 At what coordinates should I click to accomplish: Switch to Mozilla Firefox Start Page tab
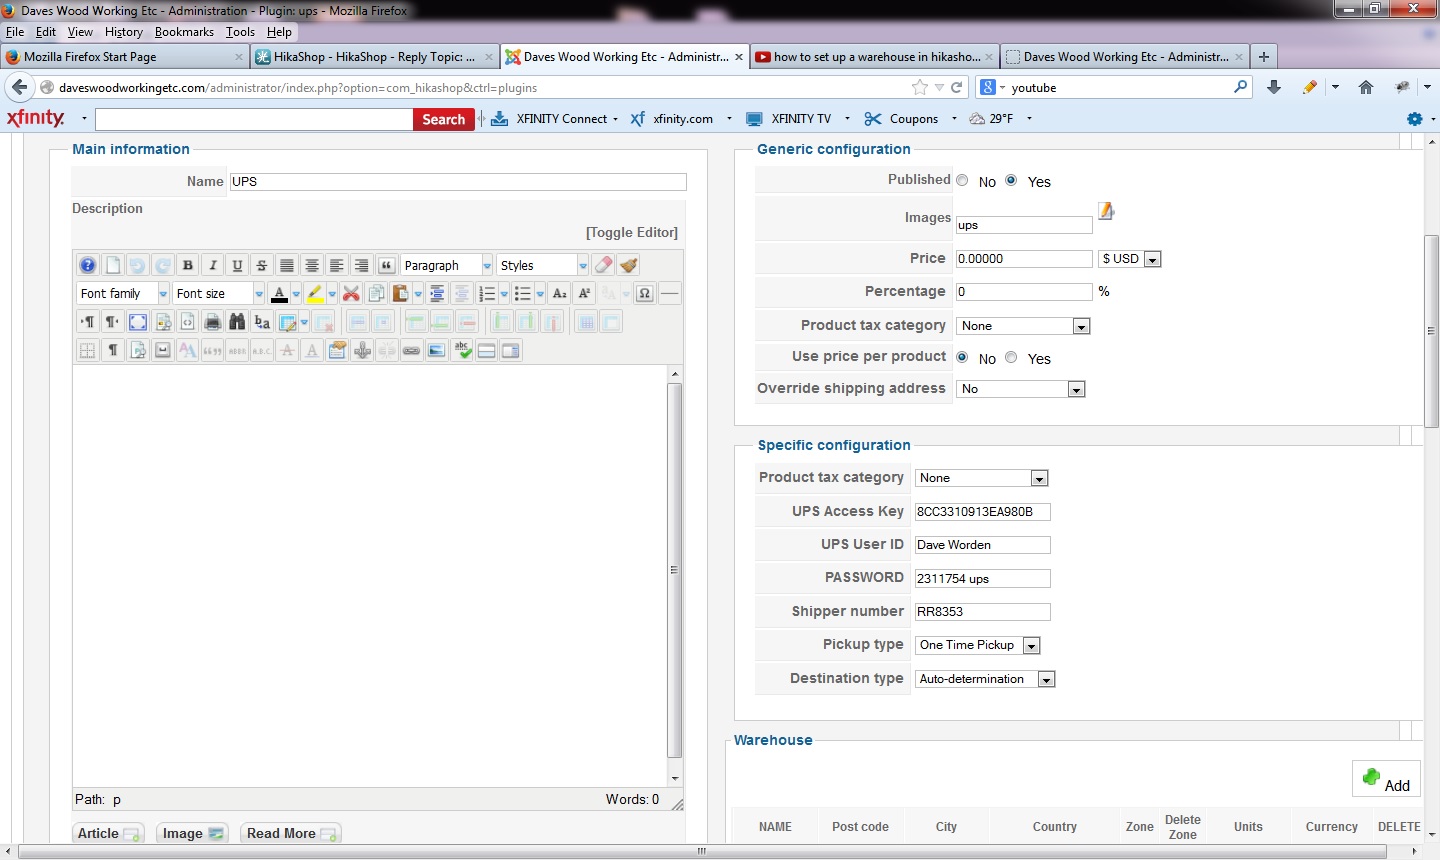point(124,57)
